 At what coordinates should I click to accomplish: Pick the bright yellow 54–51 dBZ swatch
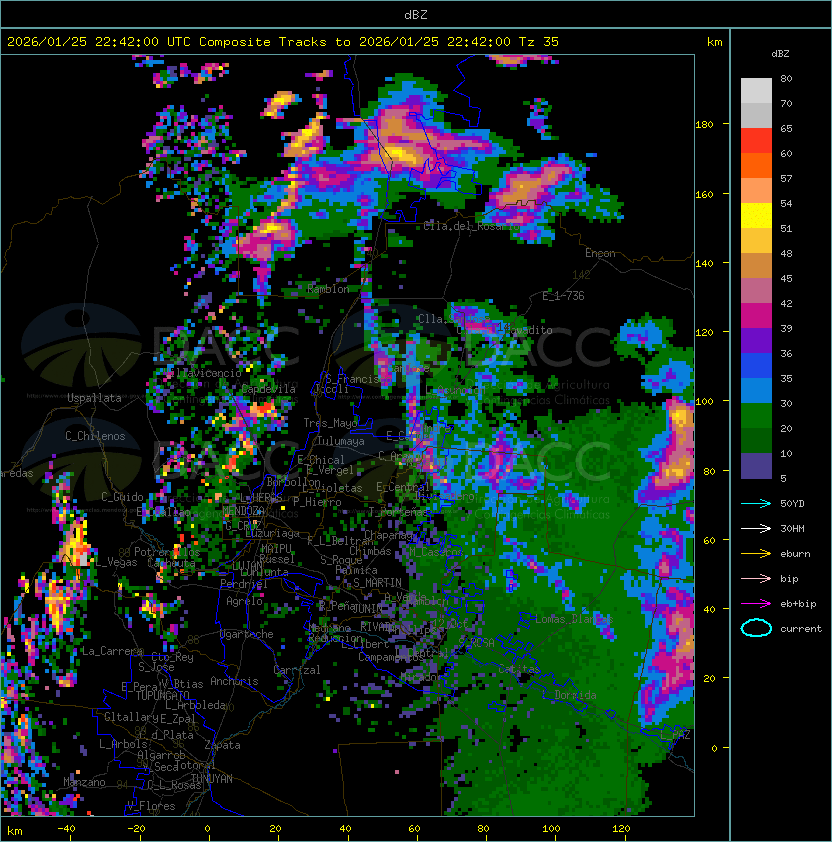click(756, 215)
